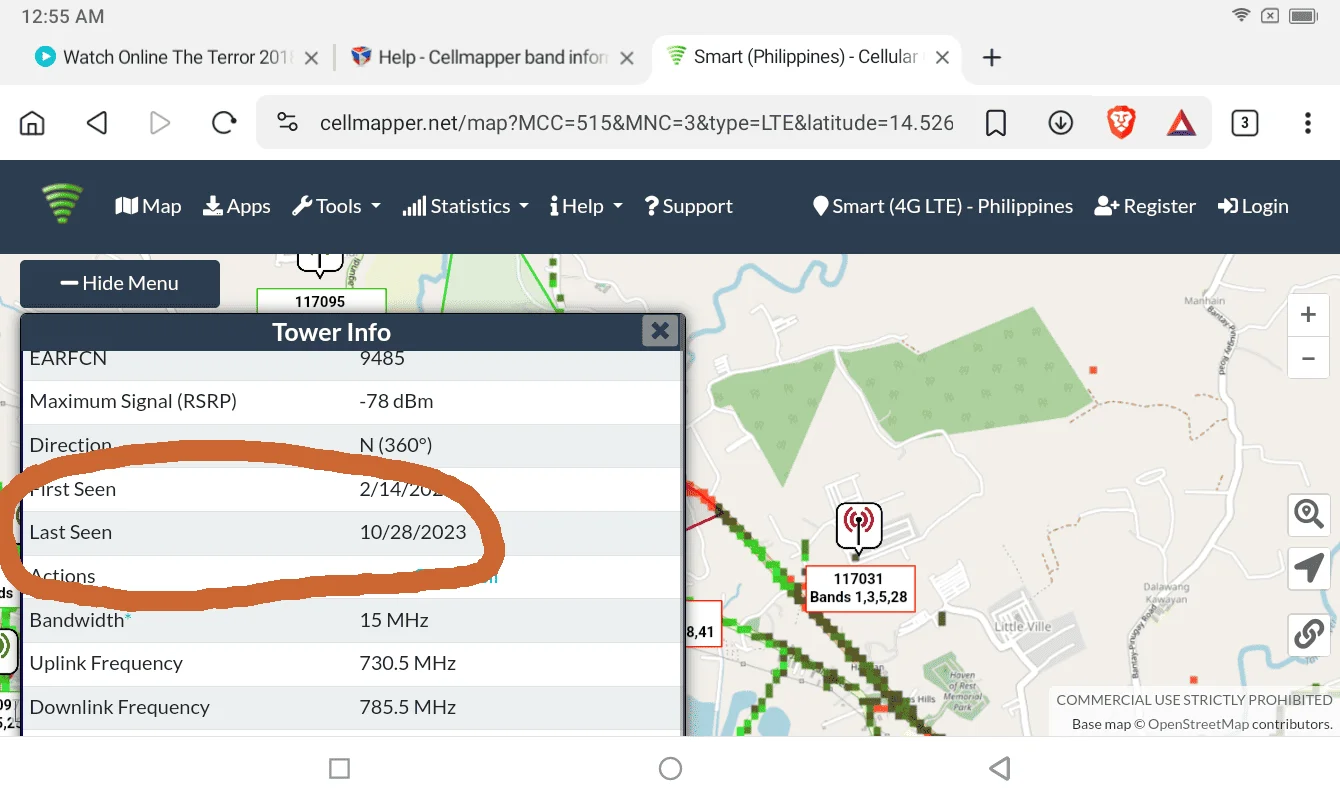
Task: Open the Login page
Action: pos(1253,206)
